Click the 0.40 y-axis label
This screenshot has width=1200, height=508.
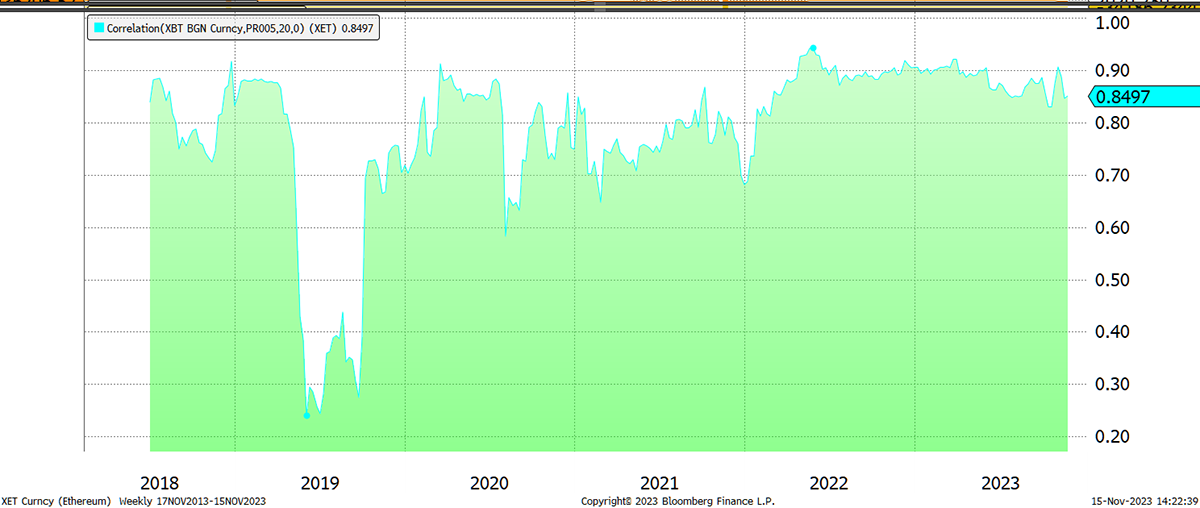tap(1113, 332)
